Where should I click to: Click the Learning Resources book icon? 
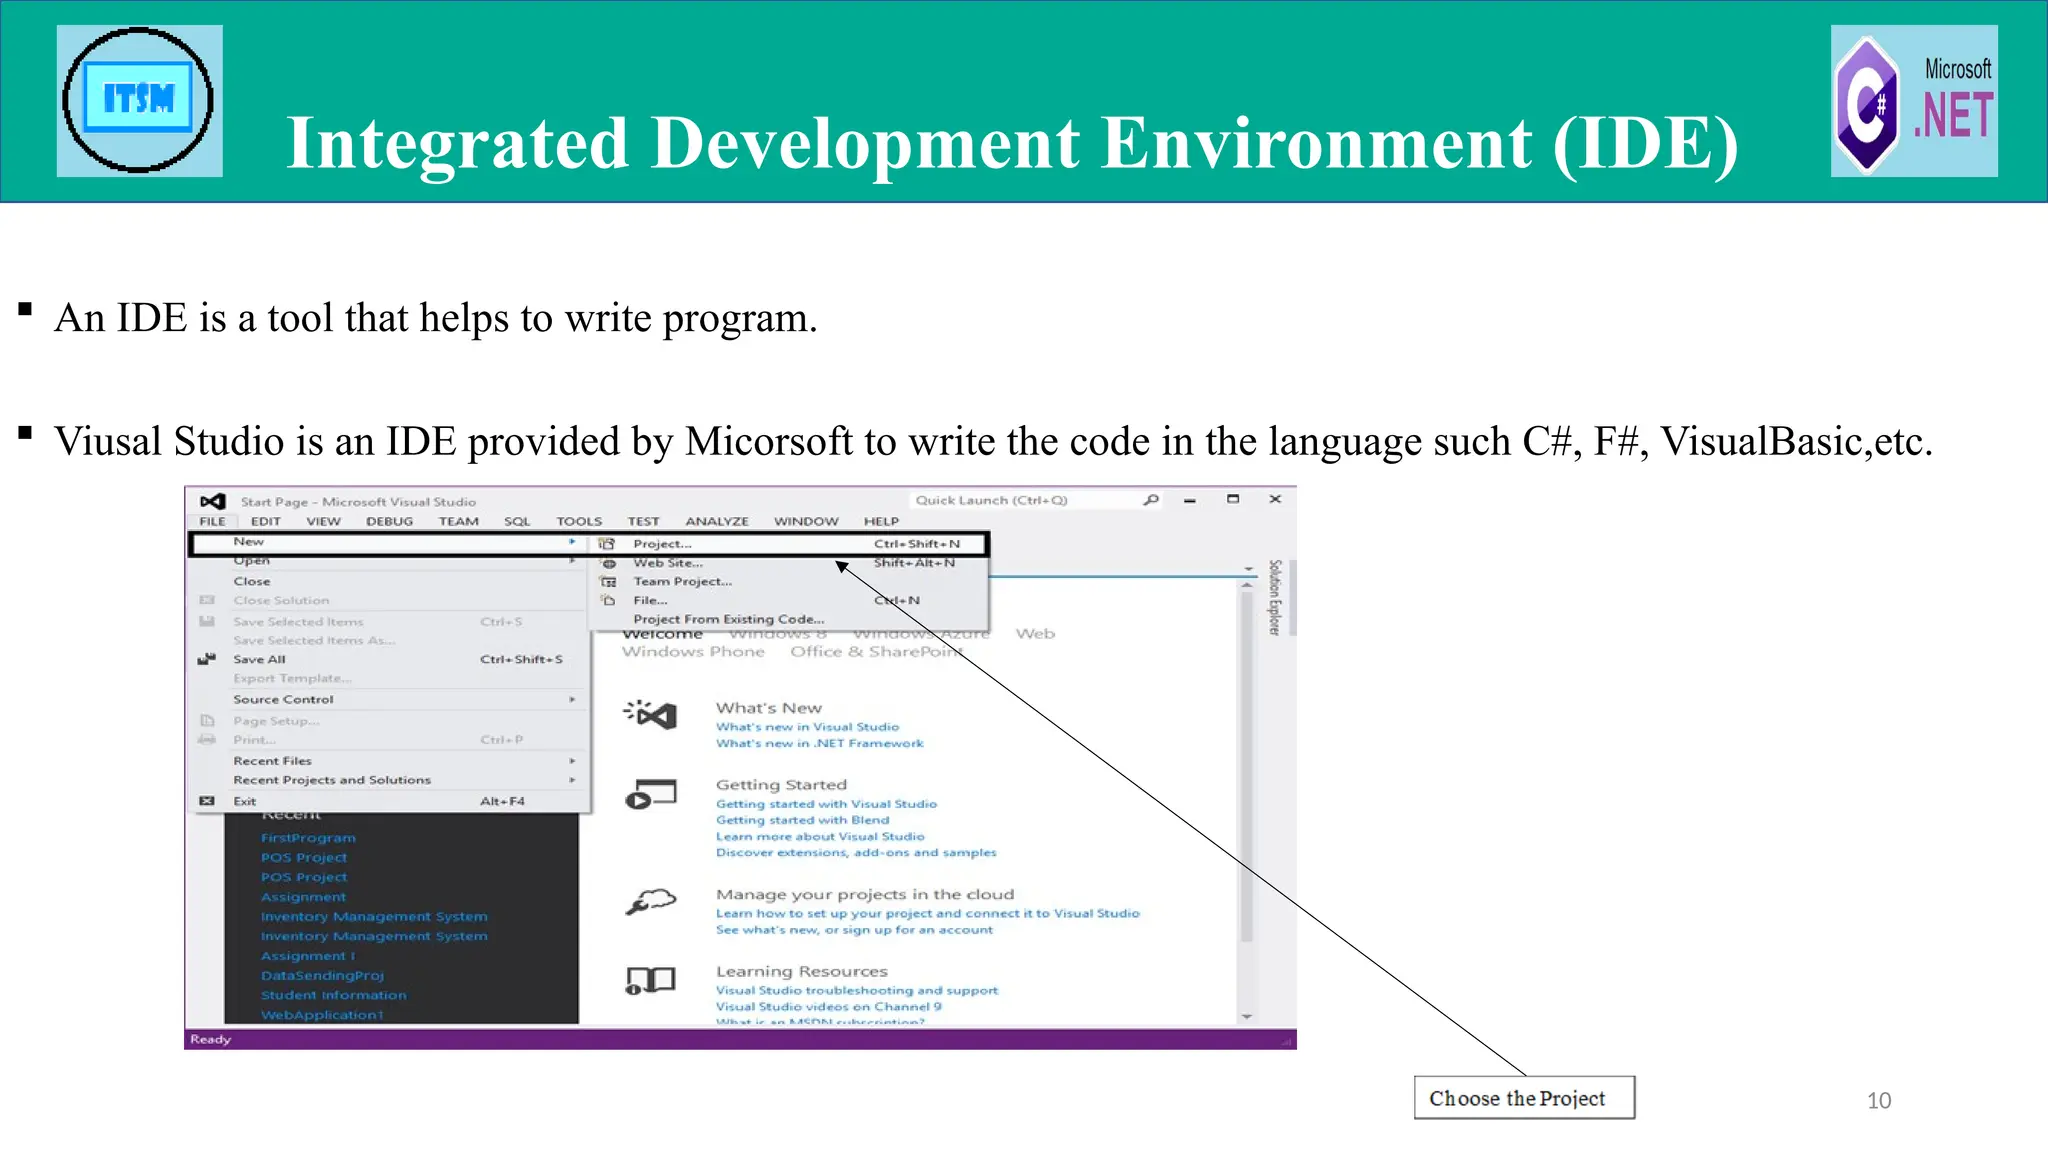click(x=651, y=980)
